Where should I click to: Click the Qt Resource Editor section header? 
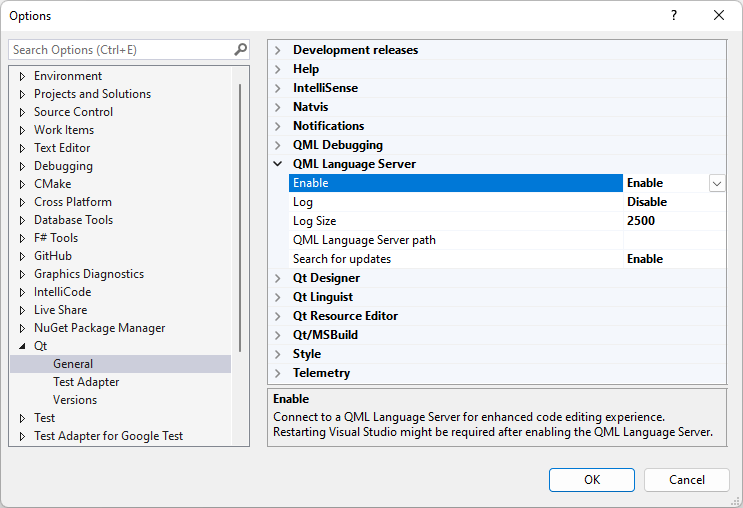(x=345, y=316)
